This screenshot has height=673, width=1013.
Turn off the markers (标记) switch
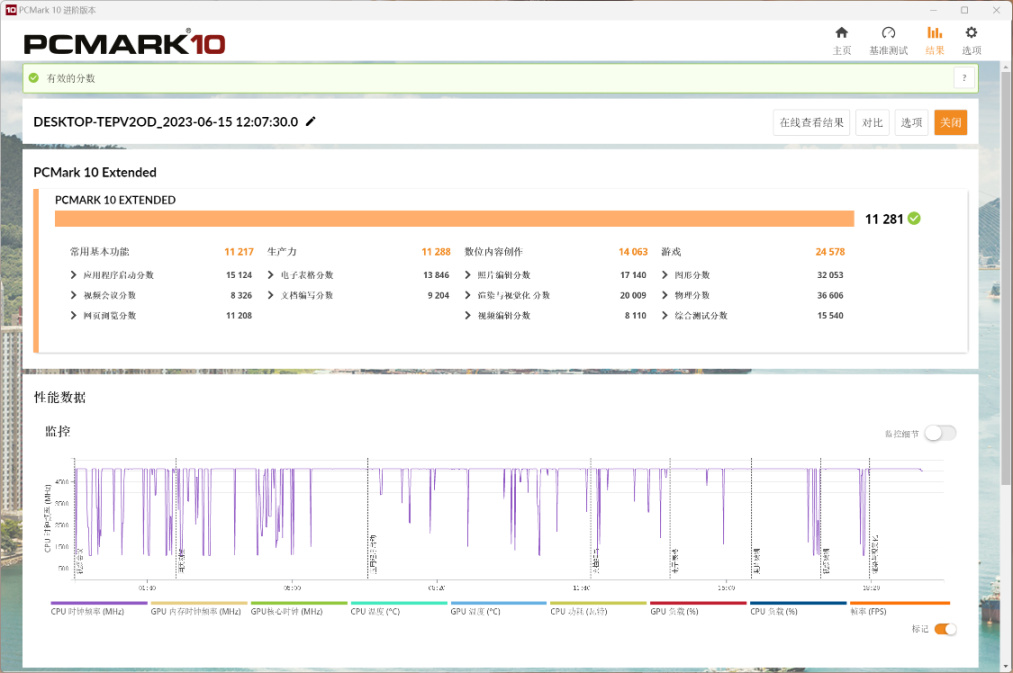(945, 629)
